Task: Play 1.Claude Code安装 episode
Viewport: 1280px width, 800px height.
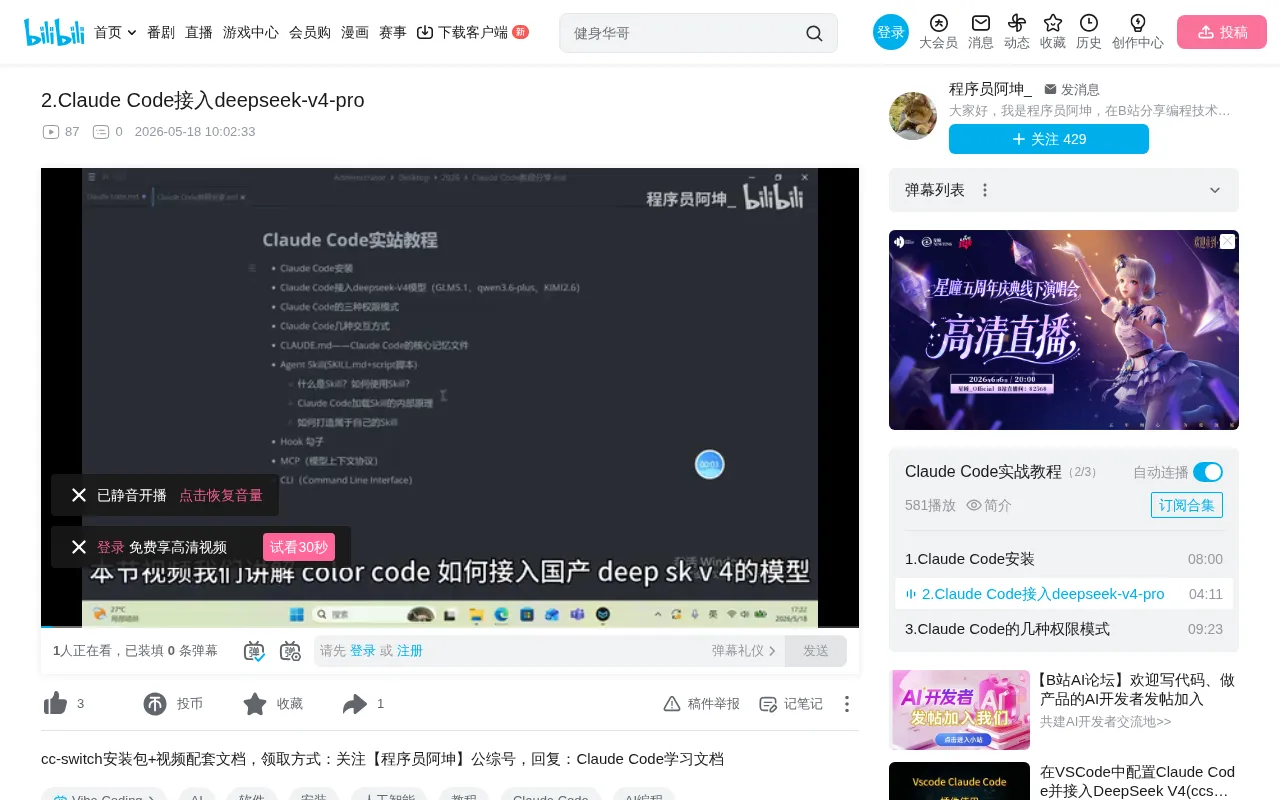Action: pyautogui.click(x=1064, y=559)
